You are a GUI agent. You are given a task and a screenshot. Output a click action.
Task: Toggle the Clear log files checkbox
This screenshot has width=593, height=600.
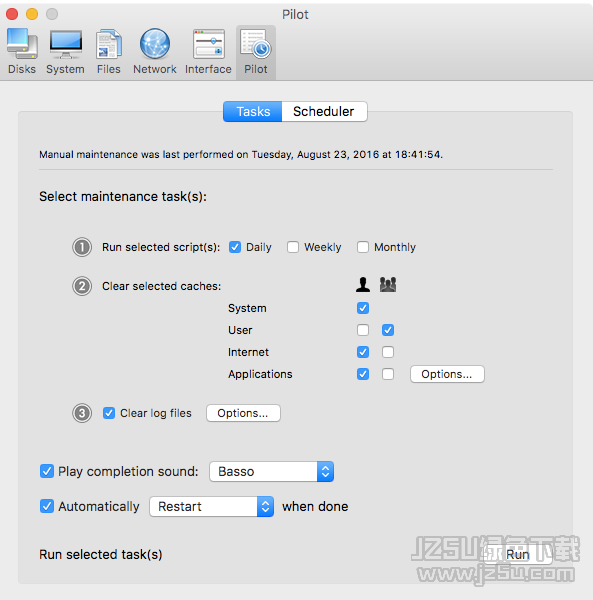coord(109,413)
